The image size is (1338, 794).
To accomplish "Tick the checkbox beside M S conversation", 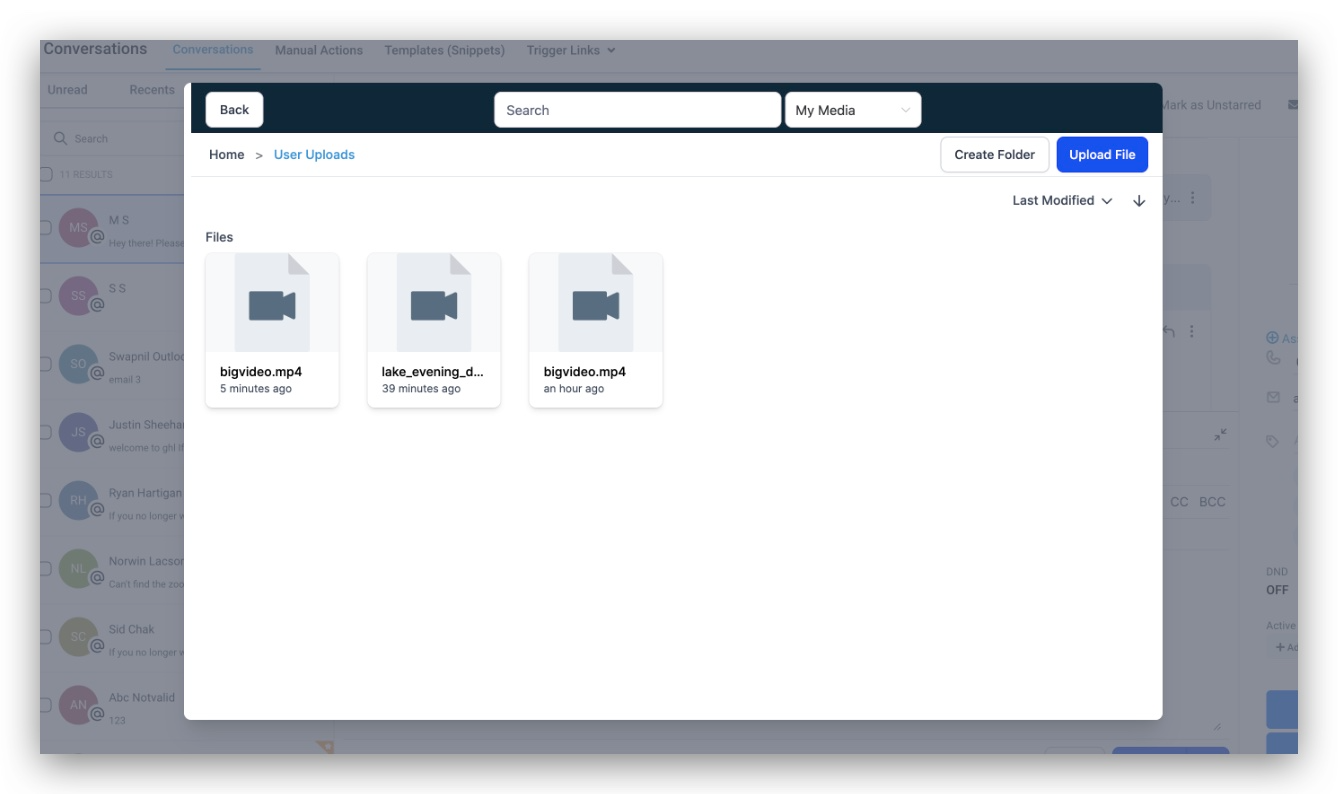I will click(45, 228).
